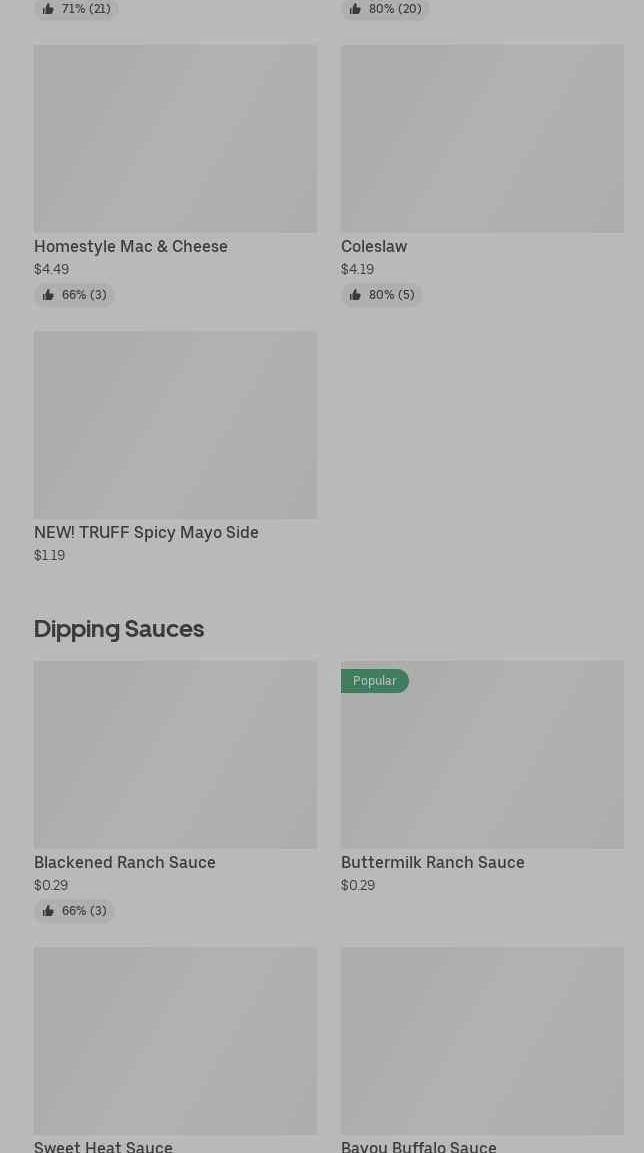Open Homestyle Mac & Cheese item photo
644x1153 pixels.
(175, 139)
